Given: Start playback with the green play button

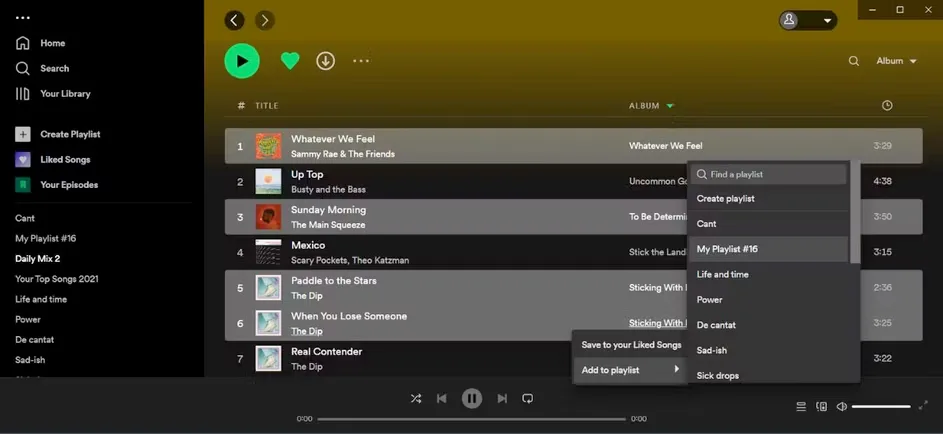Looking at the screenshot, I should (x=242, y=61).
